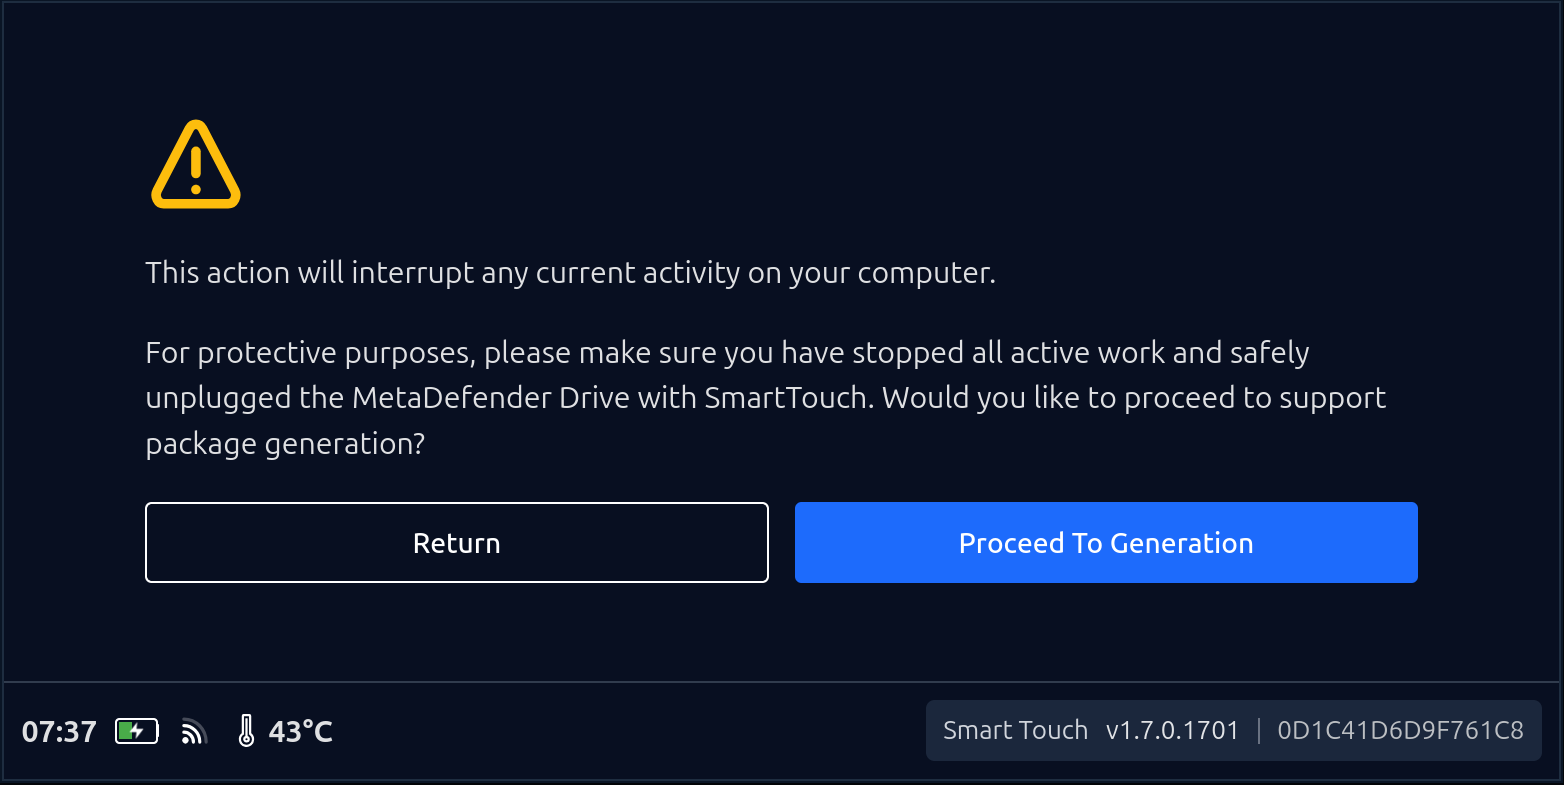
Task: Click the wireless signal icon
Action: 193,733
